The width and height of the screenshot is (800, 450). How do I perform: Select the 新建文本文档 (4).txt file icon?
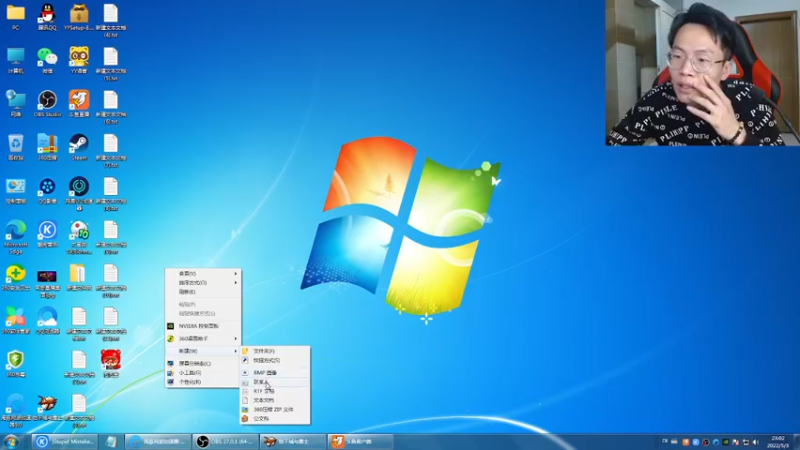coord(110,20)
